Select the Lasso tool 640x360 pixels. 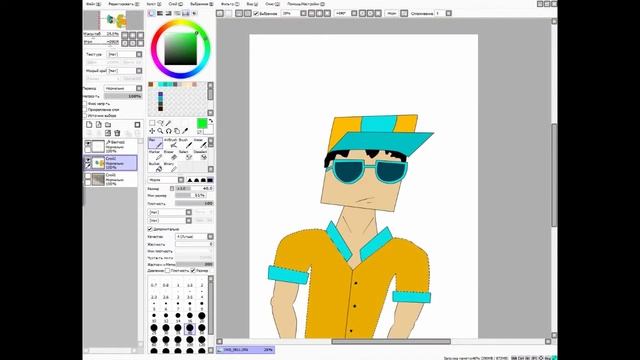pyautogui.click(x=160, y=122)
